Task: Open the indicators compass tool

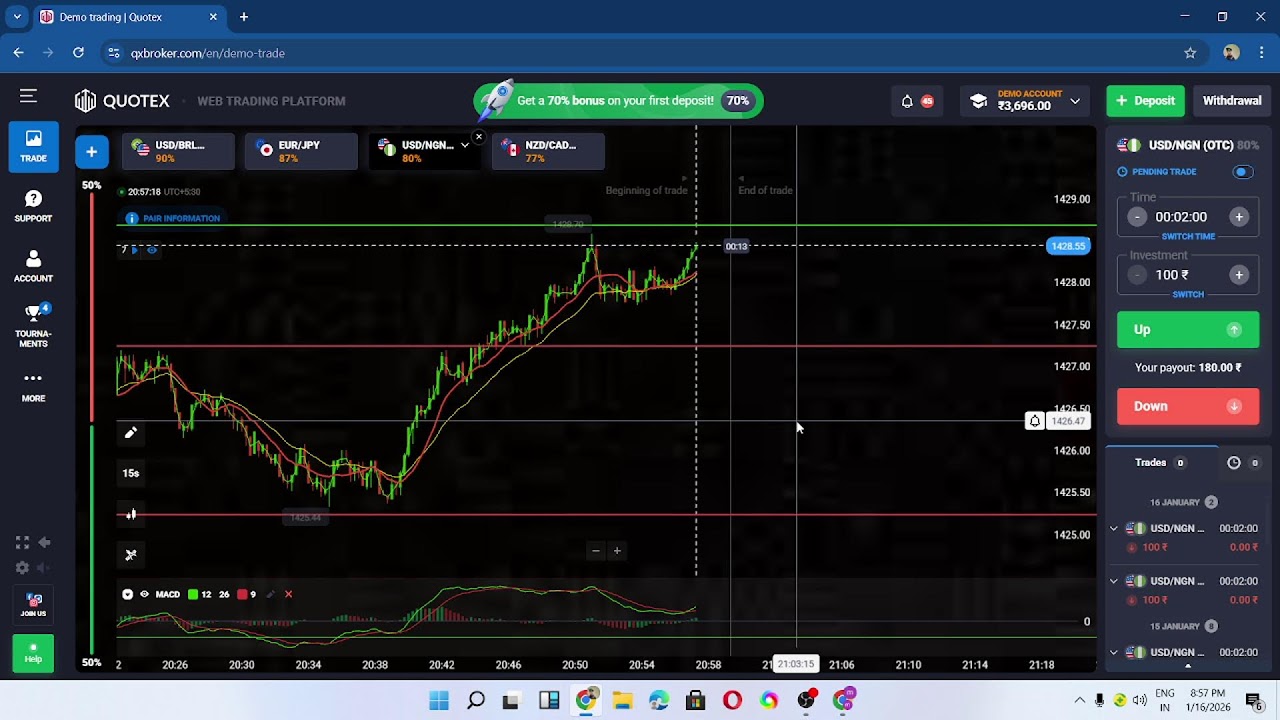Action: pyautogui.click(x=130, y=555)
